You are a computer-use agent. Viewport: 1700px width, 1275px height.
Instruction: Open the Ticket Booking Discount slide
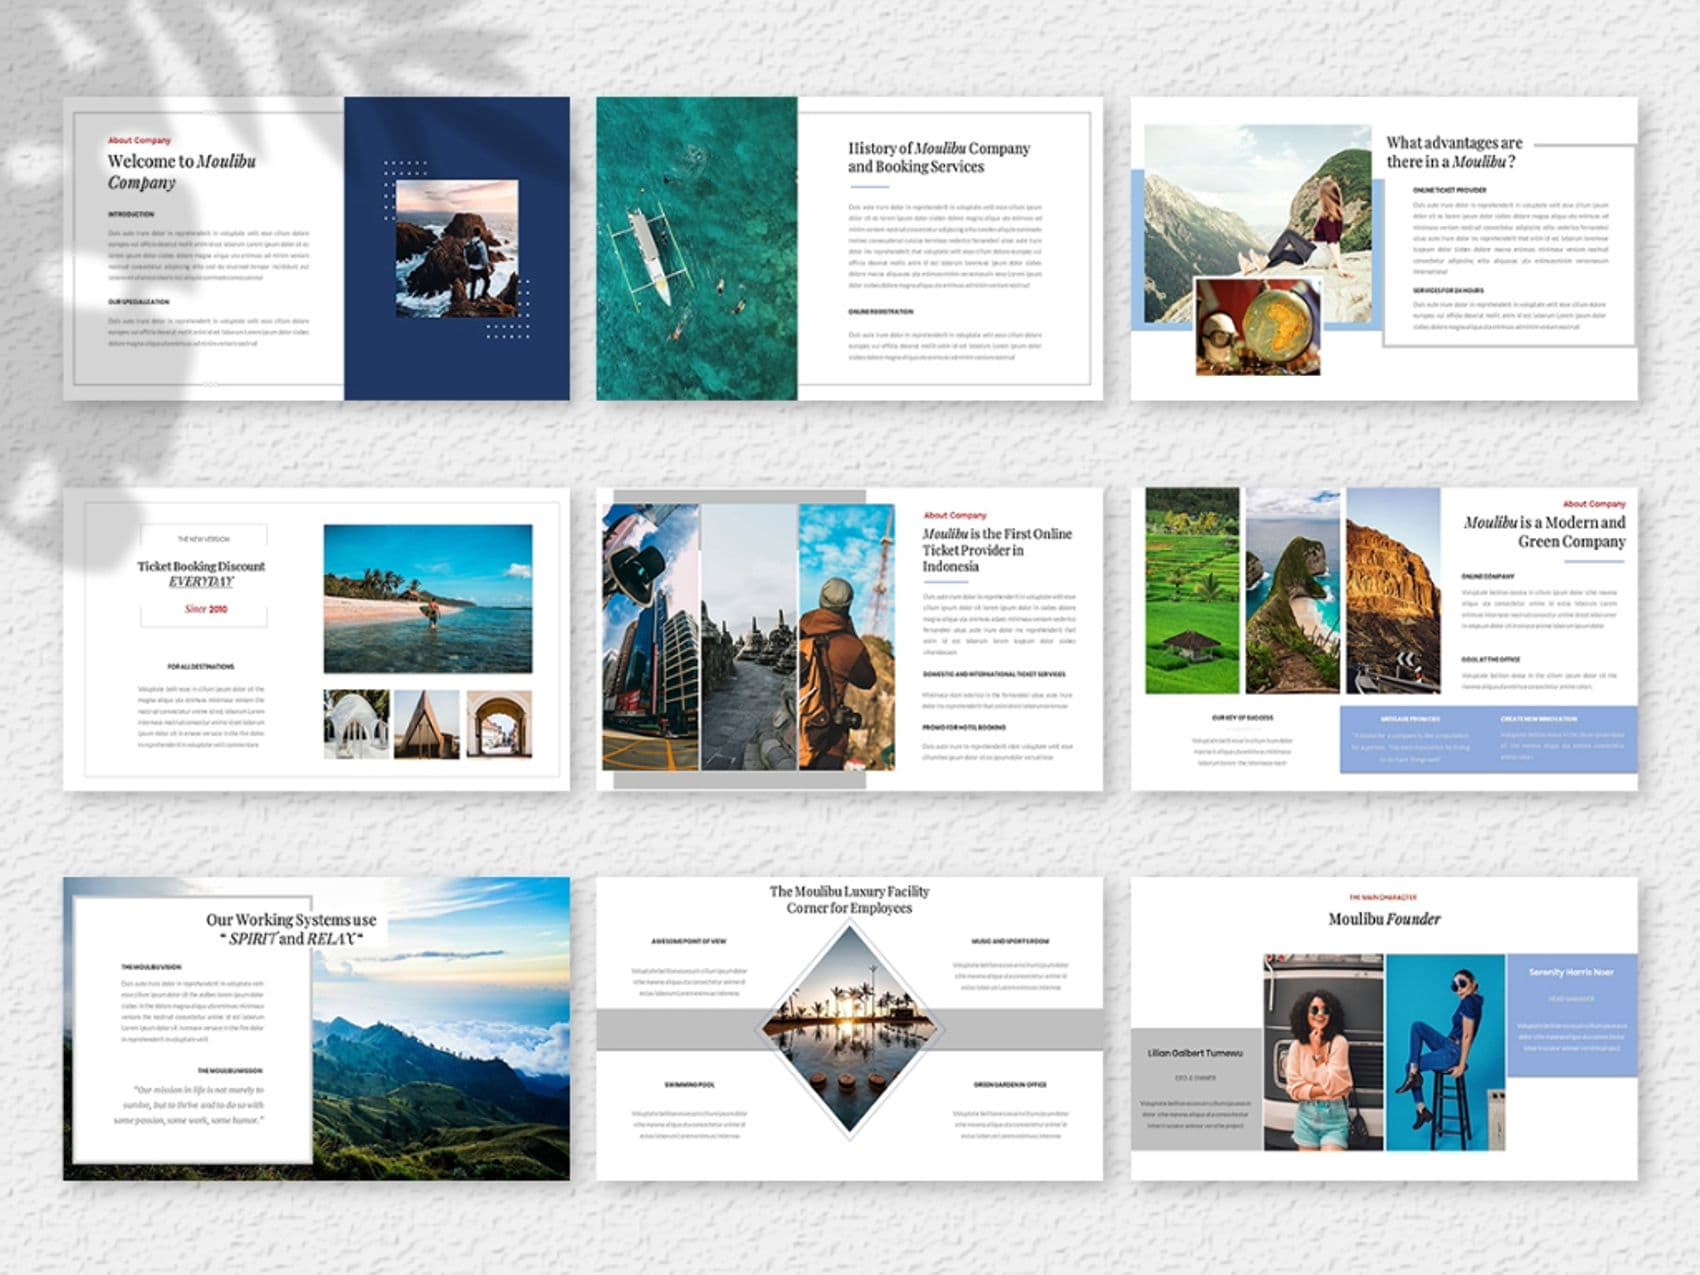pos(316,639)
